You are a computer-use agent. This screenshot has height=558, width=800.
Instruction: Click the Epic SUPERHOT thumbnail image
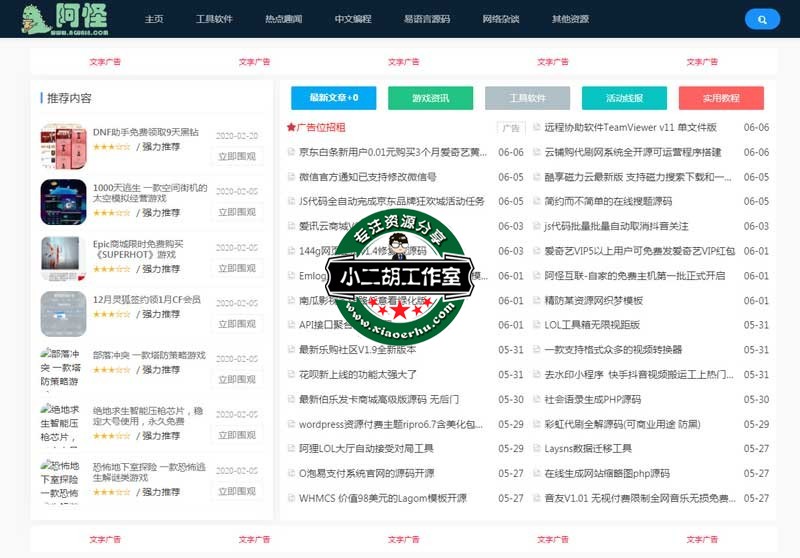point(63,258)
